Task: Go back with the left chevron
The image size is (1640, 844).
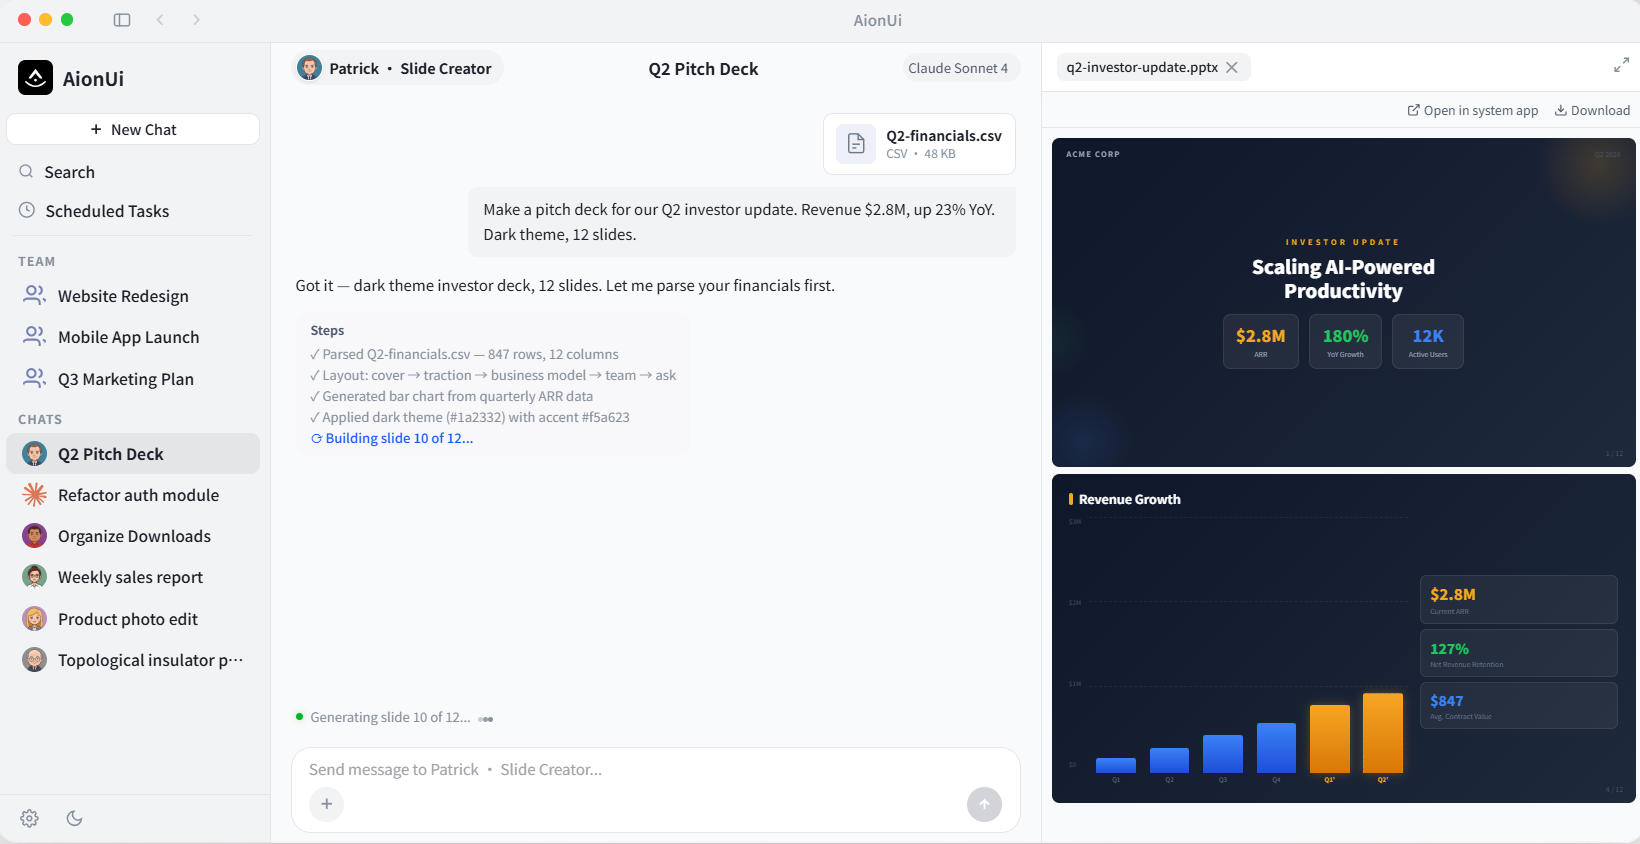Action: coord(160,20)
